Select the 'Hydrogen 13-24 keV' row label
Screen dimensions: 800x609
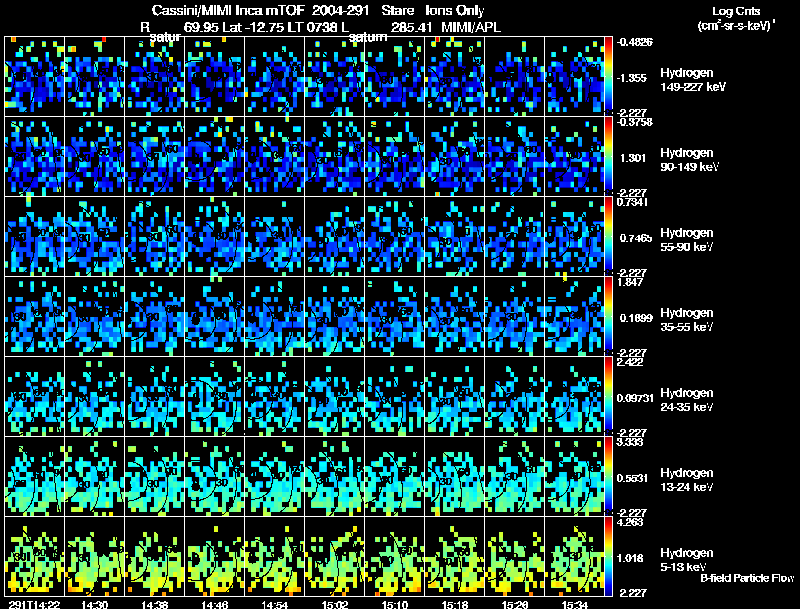pos(687,480)
